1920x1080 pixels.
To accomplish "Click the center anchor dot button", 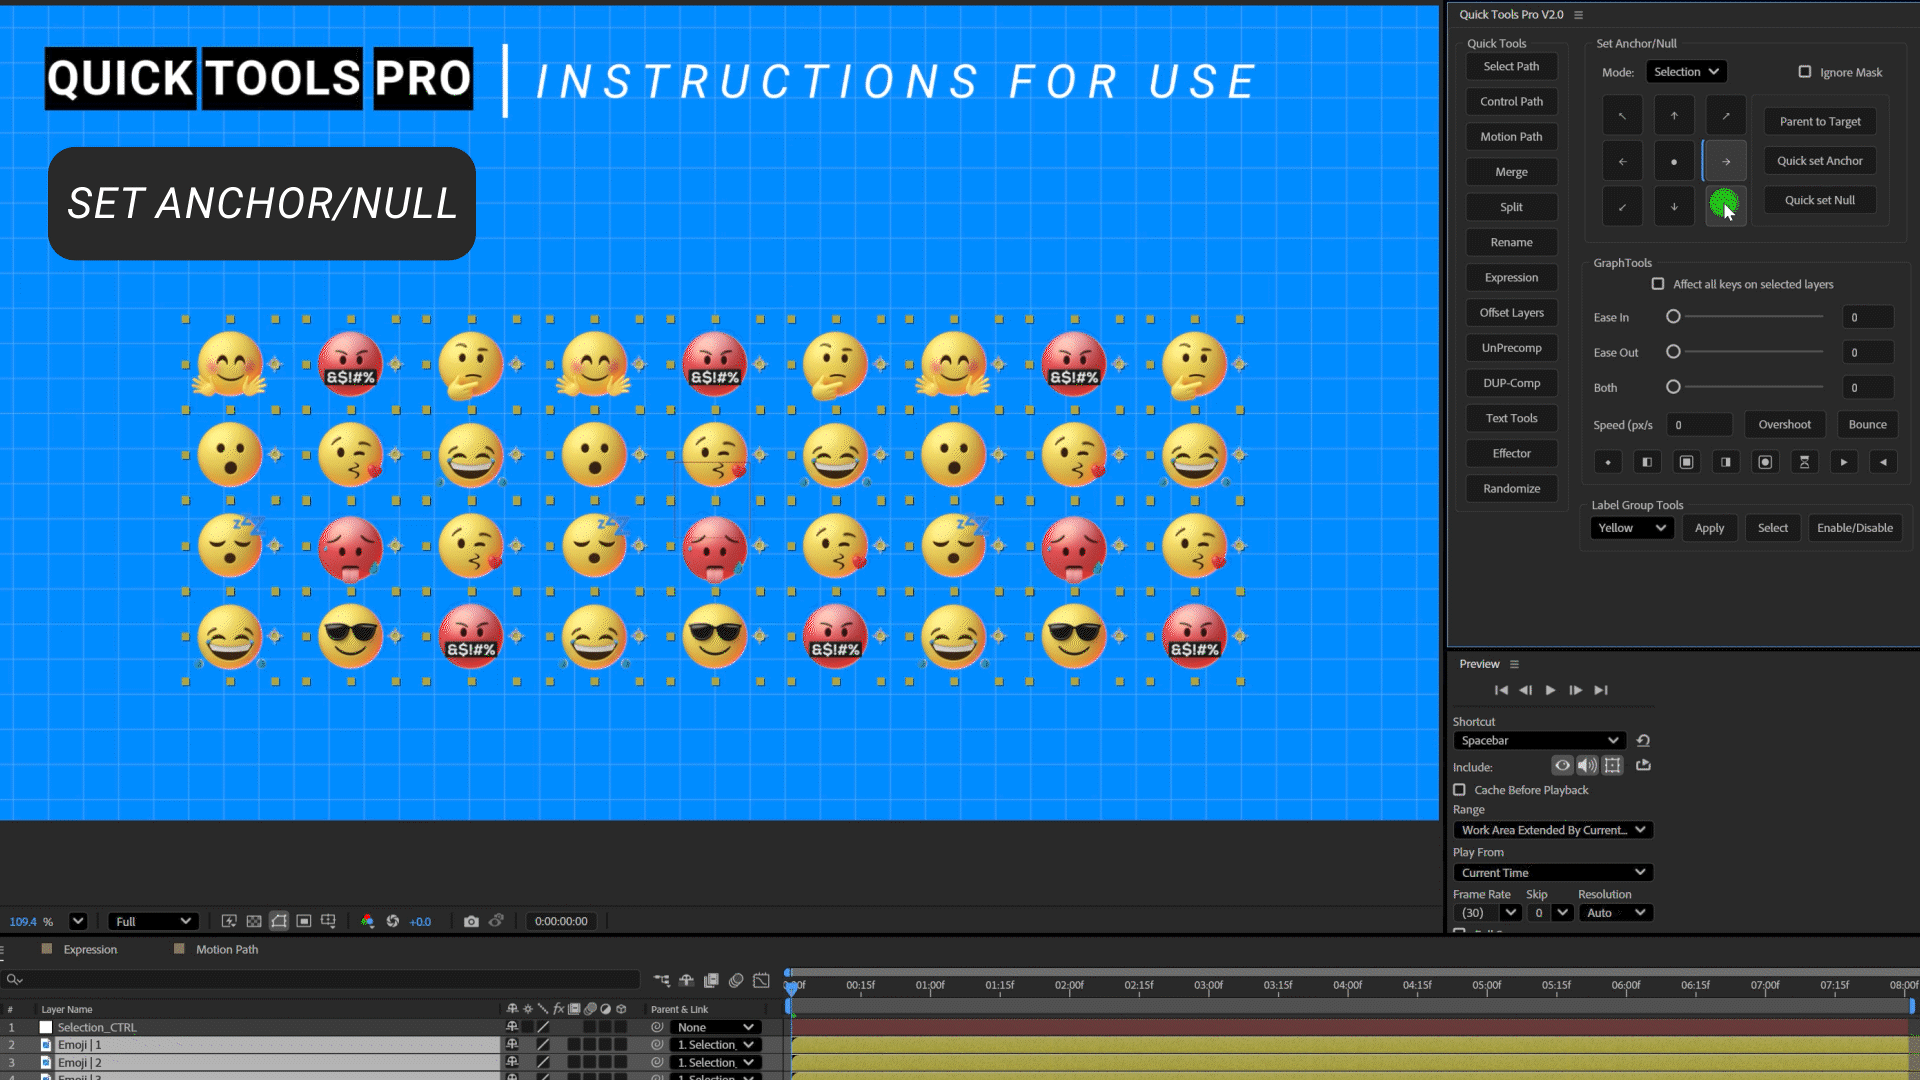I will [x=1674, y=161].
